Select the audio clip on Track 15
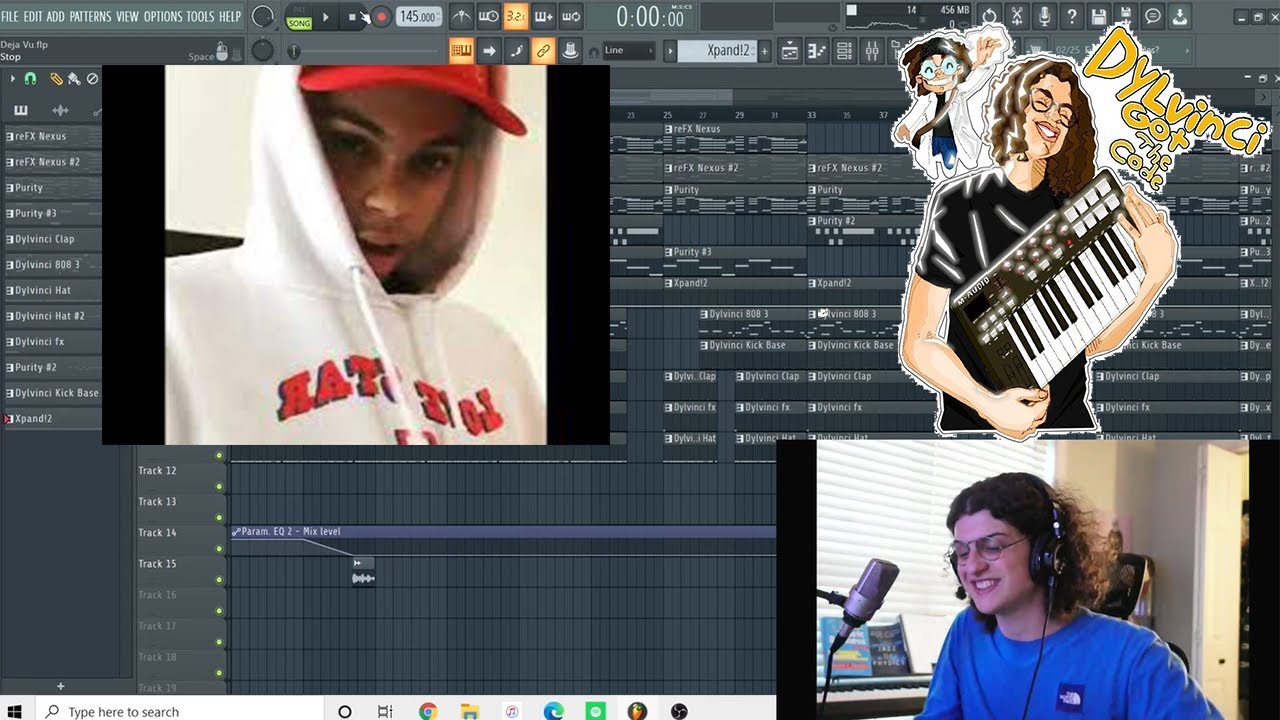 [x=363, y=571]
